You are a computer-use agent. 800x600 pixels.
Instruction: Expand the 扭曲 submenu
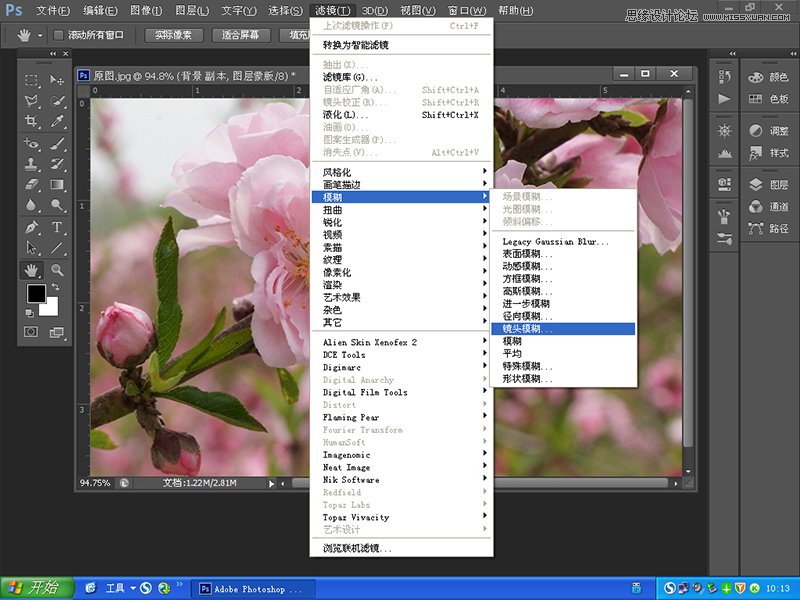point(402,210)
